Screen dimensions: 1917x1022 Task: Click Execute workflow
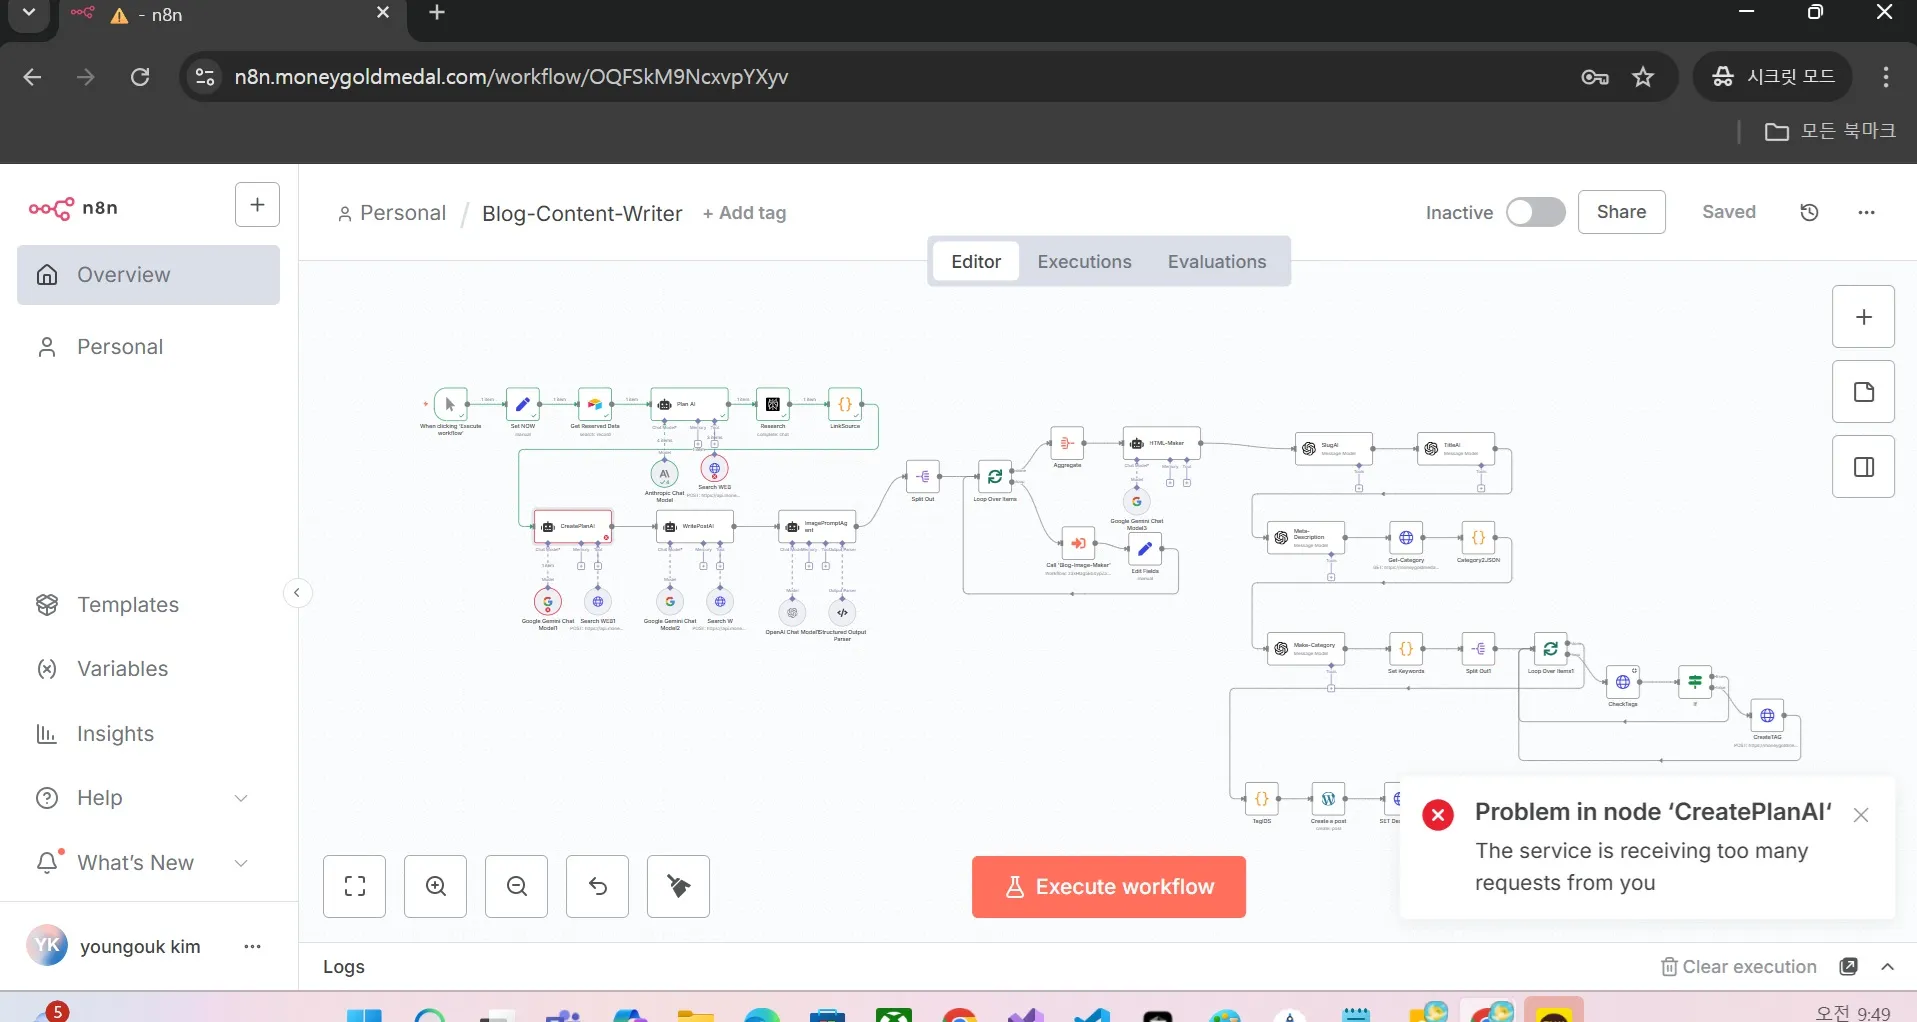point(1109,887)
